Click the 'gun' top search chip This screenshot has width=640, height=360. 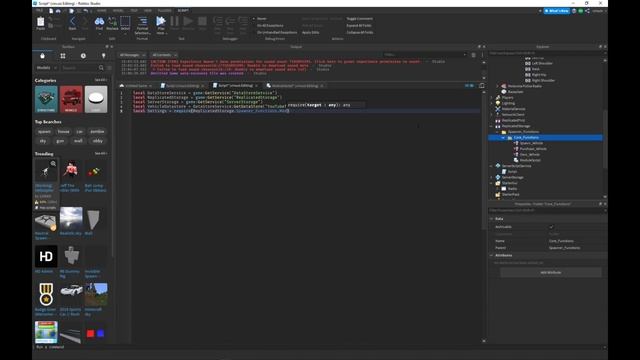pyautogui.click(x=60, y=141)
